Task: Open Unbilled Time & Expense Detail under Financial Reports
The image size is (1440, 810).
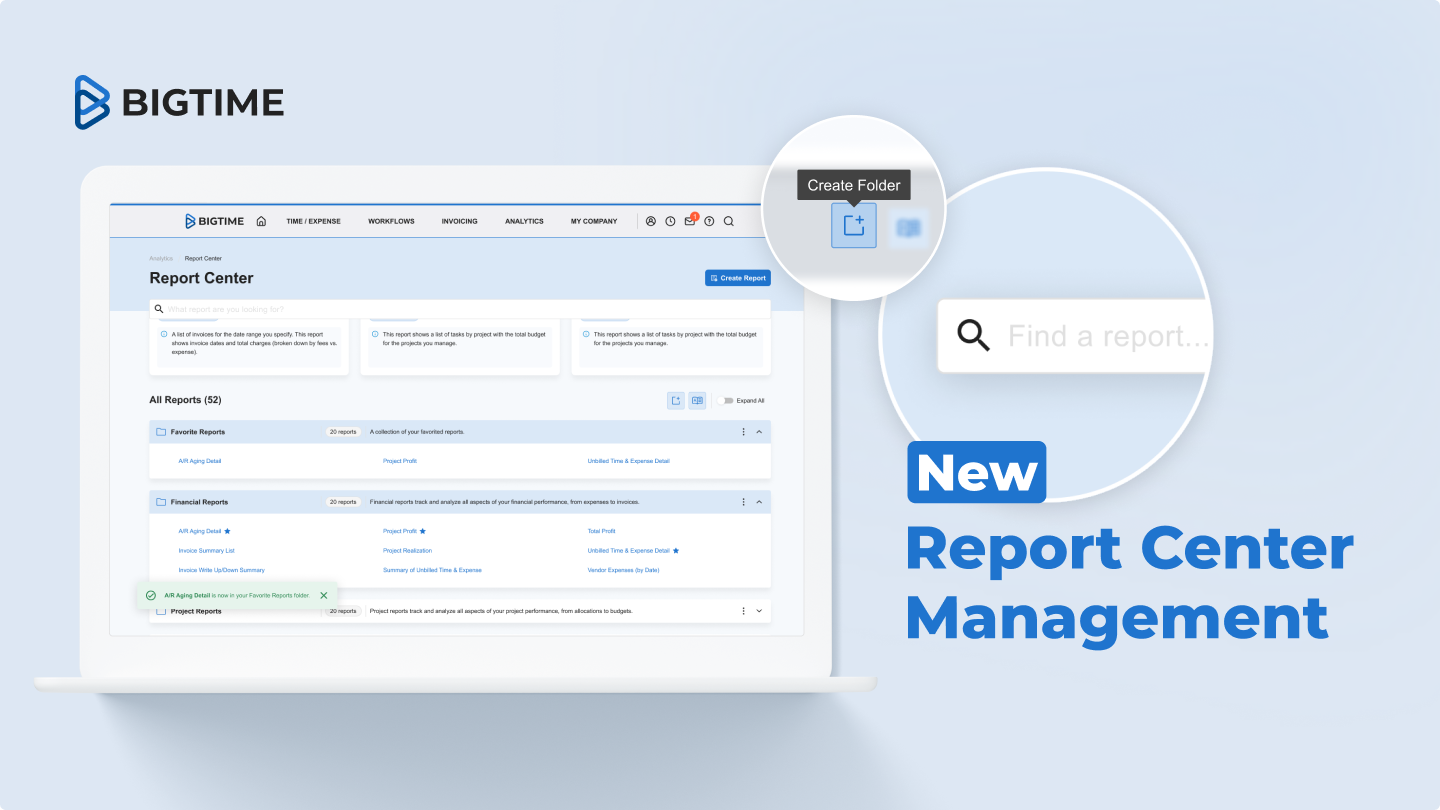Action: tap(629, 551)
